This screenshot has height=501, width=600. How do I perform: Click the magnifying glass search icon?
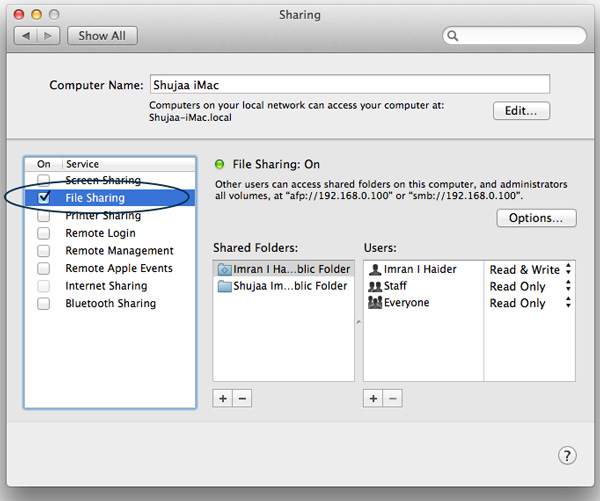click(x=453, y=36)
